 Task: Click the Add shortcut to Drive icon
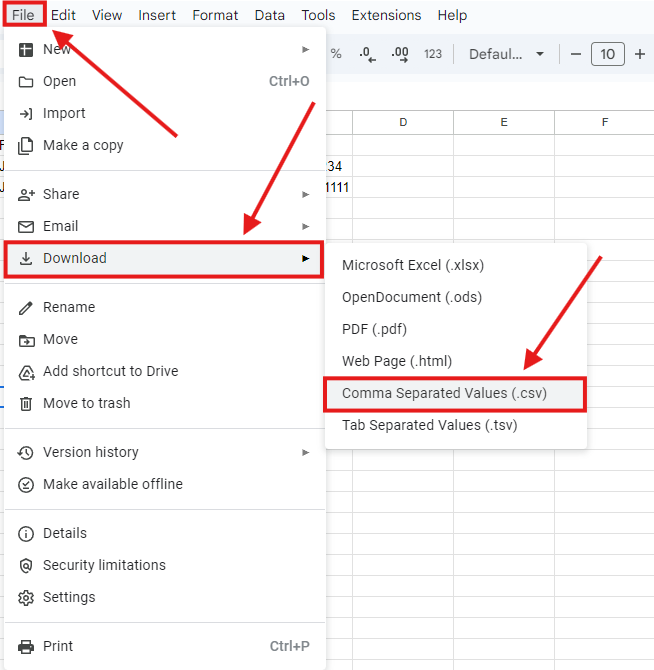(x=26, y=371)
